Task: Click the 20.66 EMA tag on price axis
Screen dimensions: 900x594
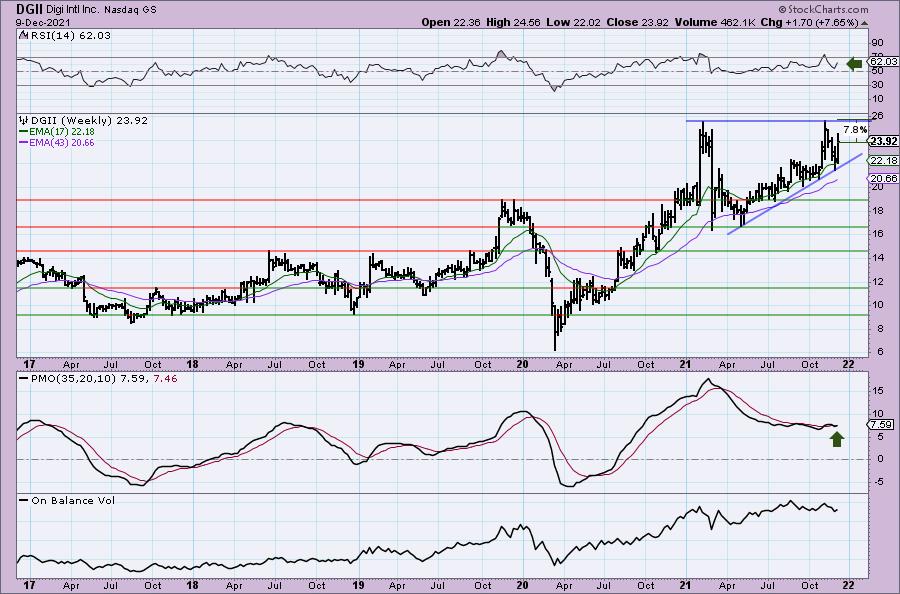Action: click(883, 178)
